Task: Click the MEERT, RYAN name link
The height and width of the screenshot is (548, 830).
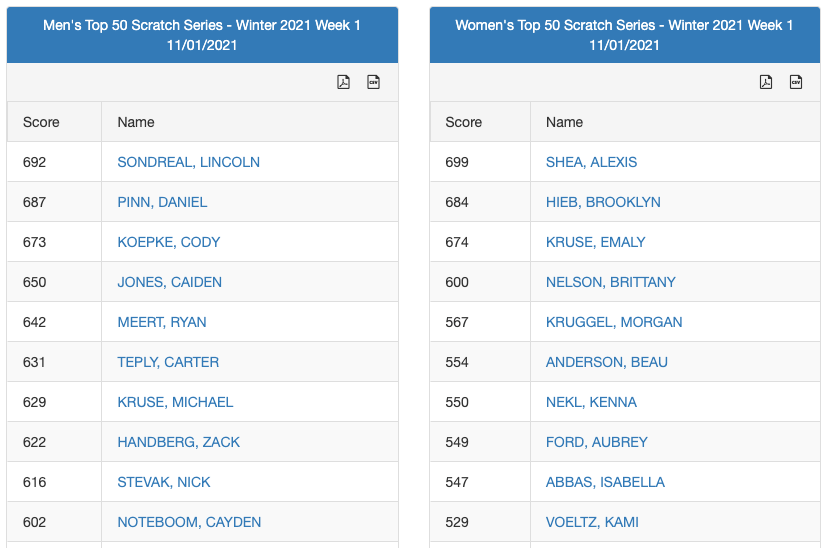Action: (x=162, y=322)
